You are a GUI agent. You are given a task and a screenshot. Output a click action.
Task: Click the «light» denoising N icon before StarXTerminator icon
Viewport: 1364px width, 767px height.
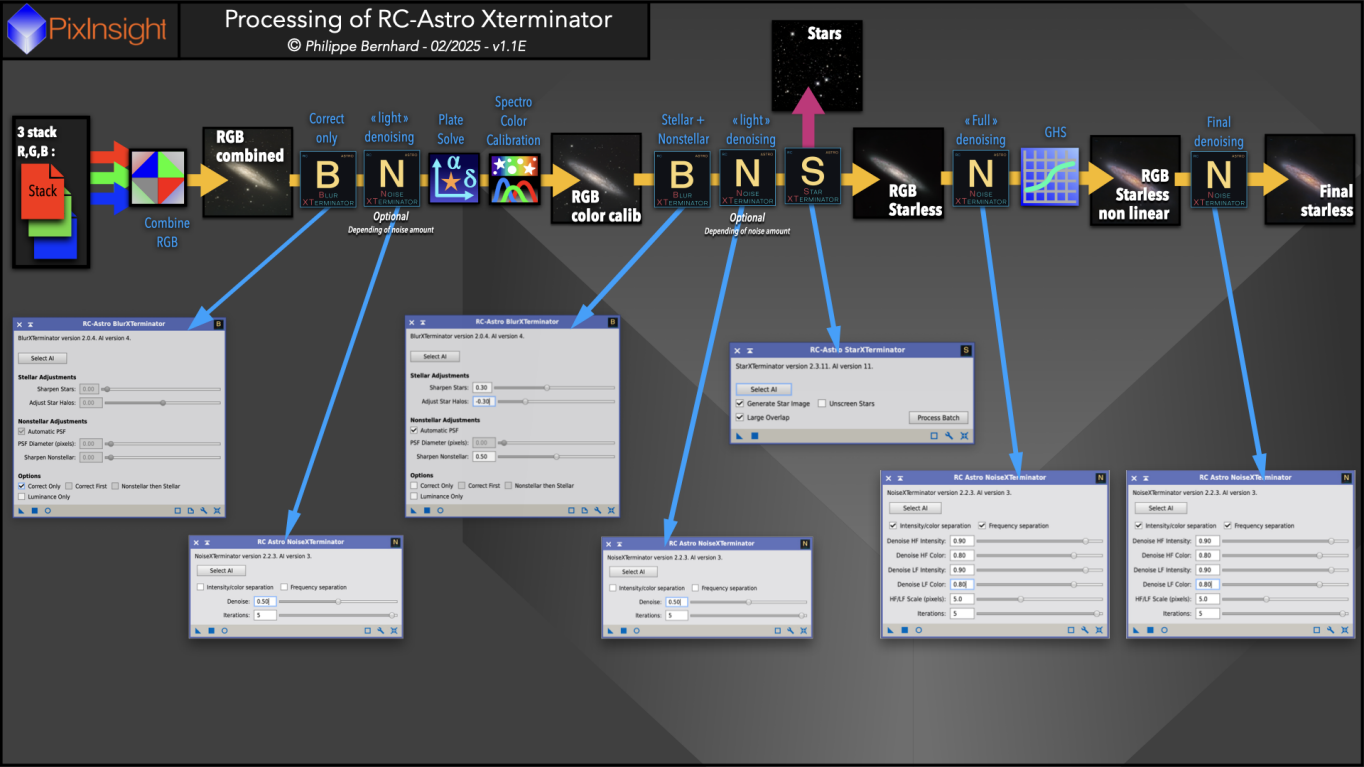pos(747,179)
